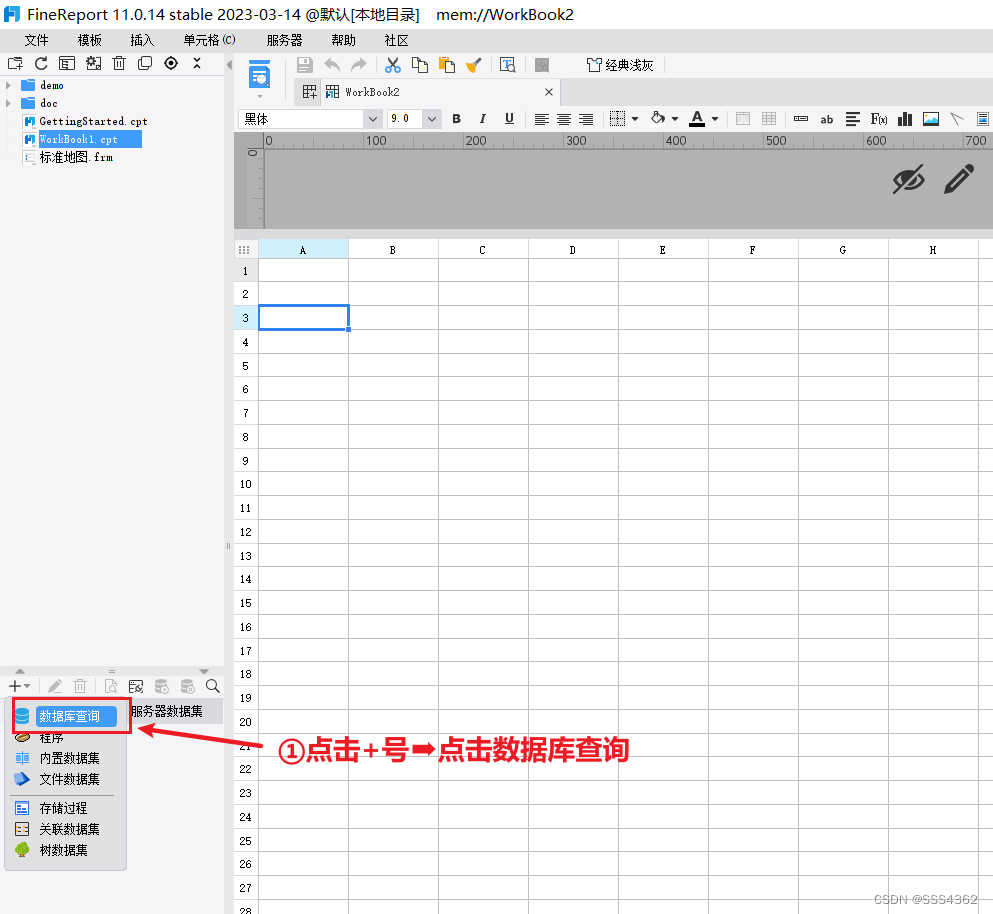Insert a chart using the bar chart icon
The width and height of the screenshot is (993, 914).
[905, 119]
